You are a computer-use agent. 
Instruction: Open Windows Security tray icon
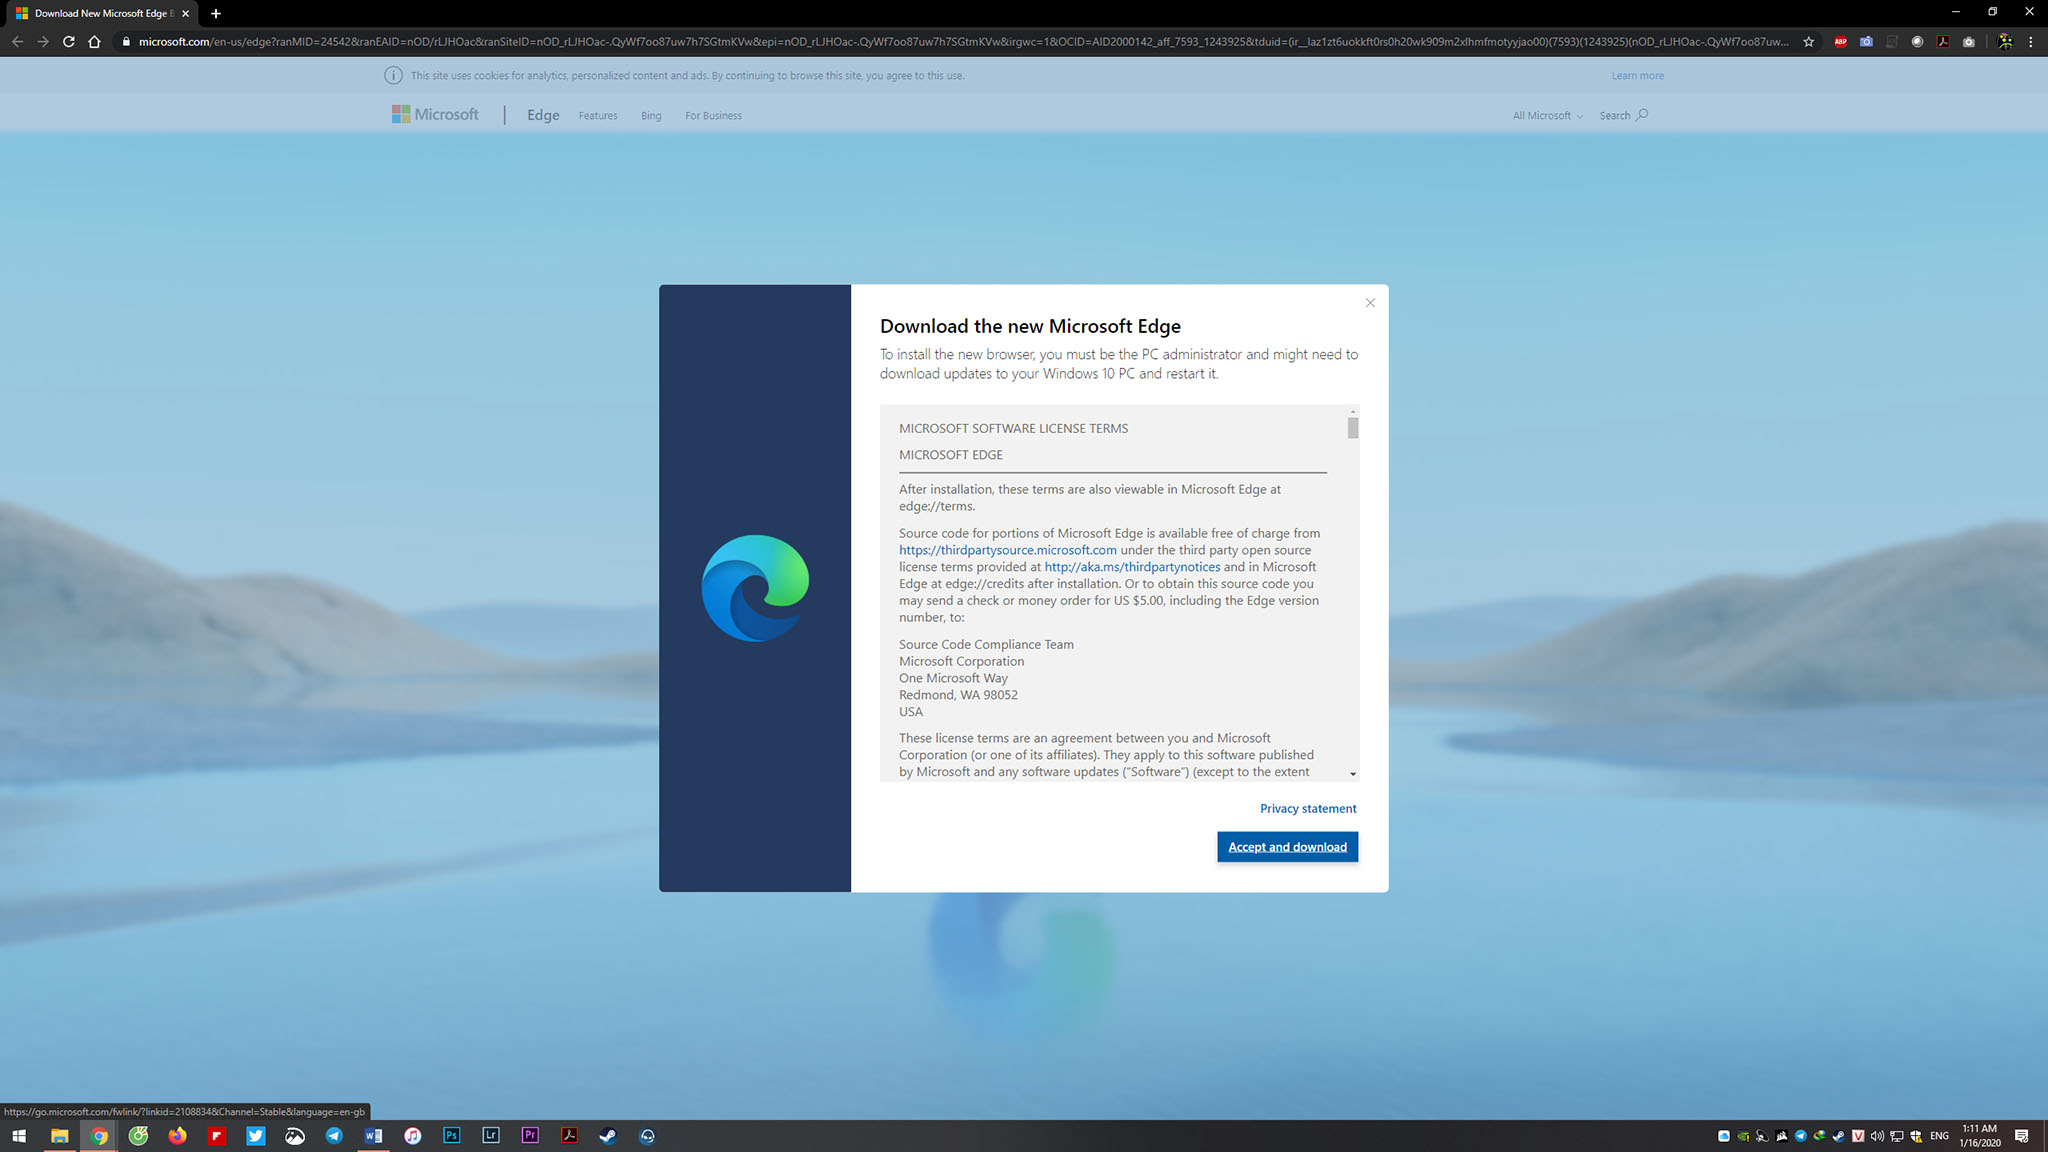pyautogui.click(x=1916, y=1136)
